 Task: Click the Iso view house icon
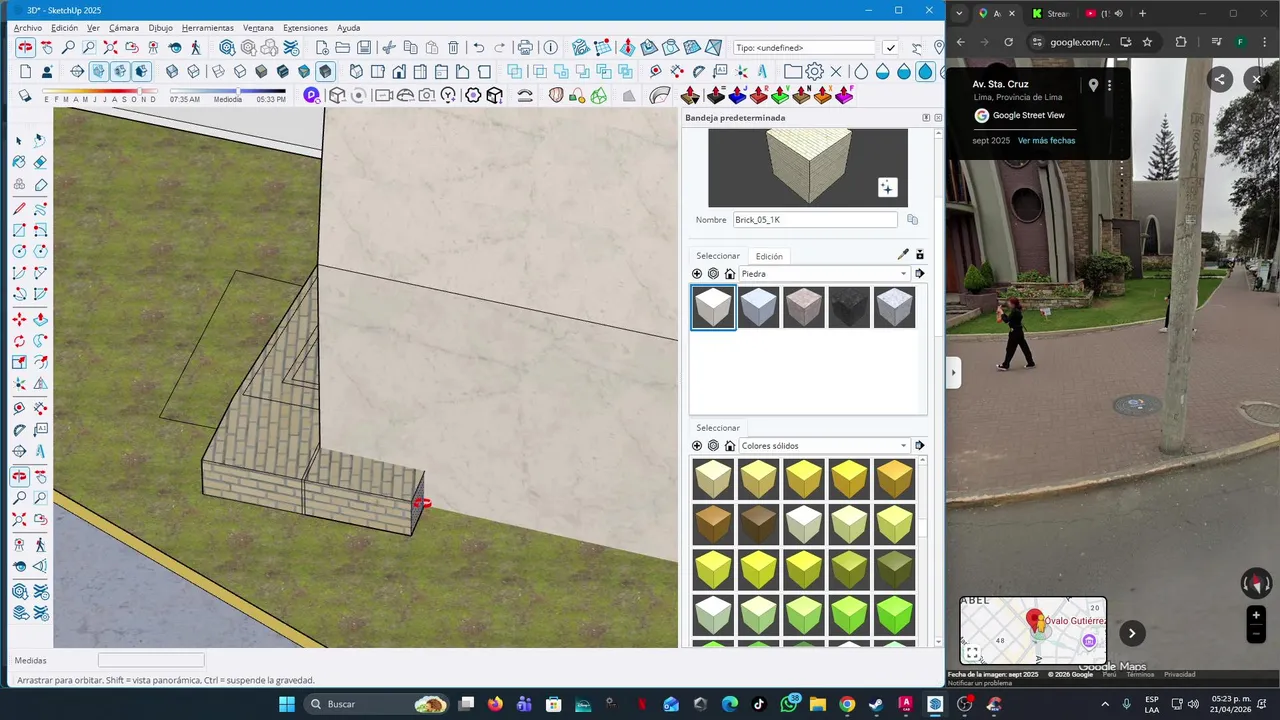click(x=356, y=72)
